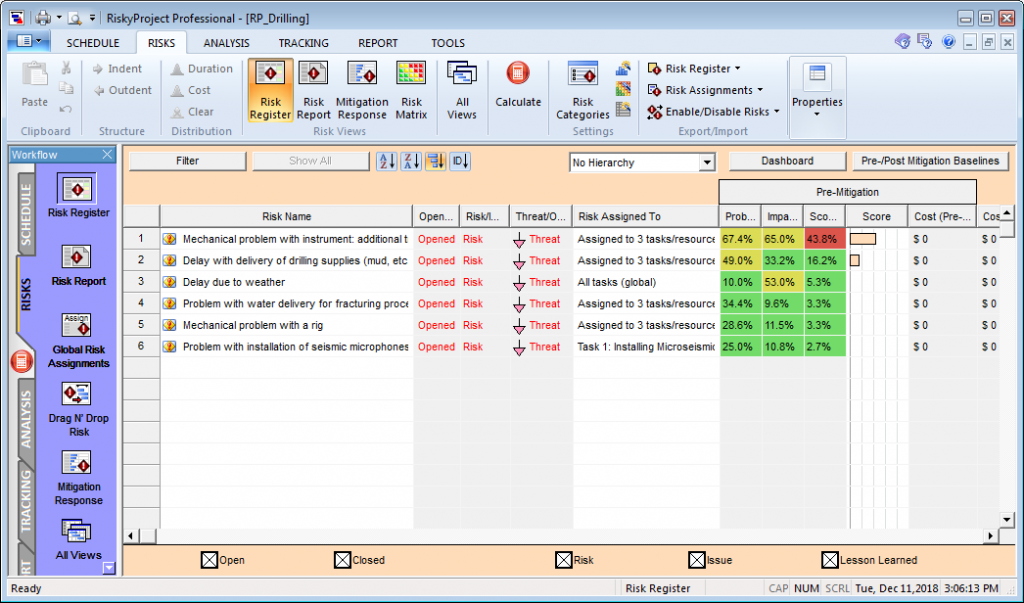This screenshot has height=603, width=1024.
Task: Expand the Risk Register export/import dropdown
Action: click(x=694, y=69)
